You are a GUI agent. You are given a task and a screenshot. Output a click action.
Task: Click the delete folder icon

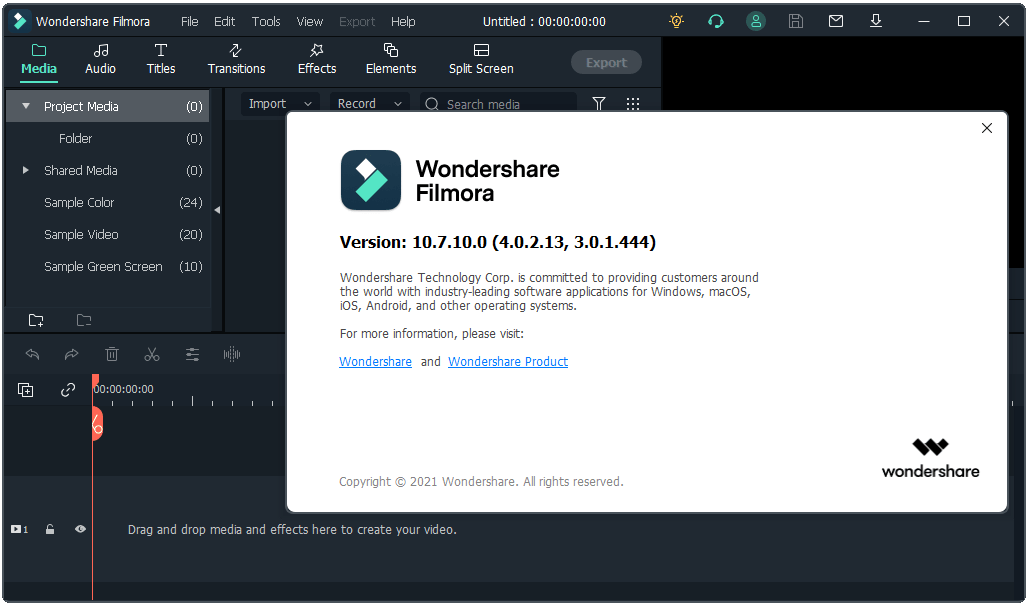pyautogui.click(x=84, y=320)
